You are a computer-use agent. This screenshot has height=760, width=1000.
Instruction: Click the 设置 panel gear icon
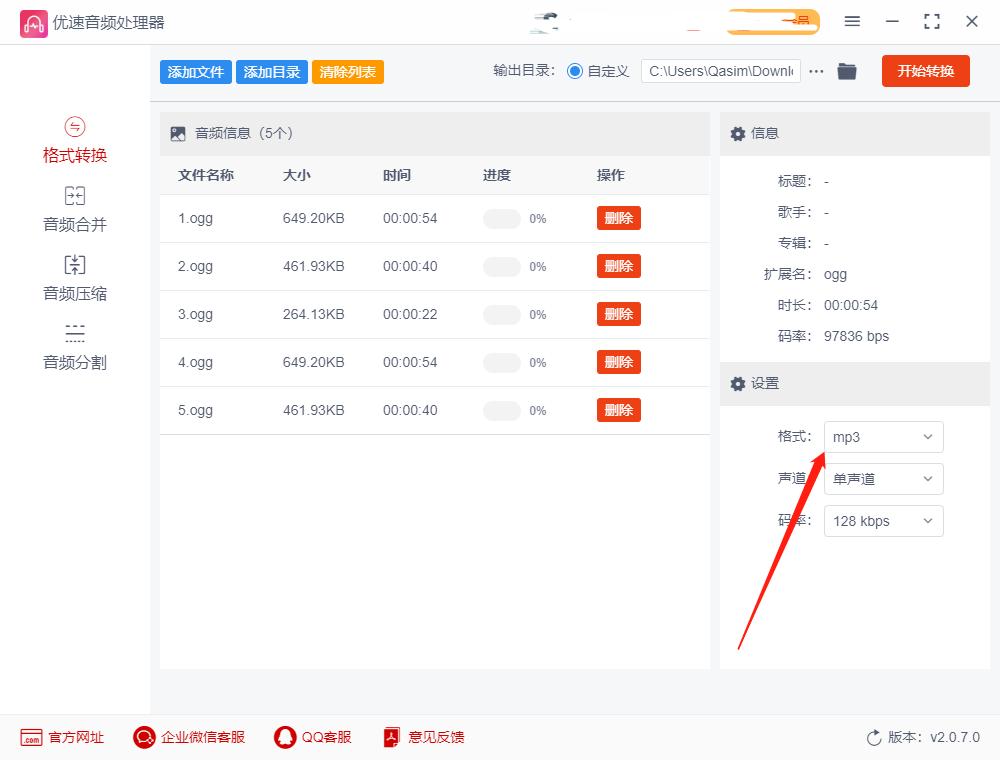pos(737,384)
